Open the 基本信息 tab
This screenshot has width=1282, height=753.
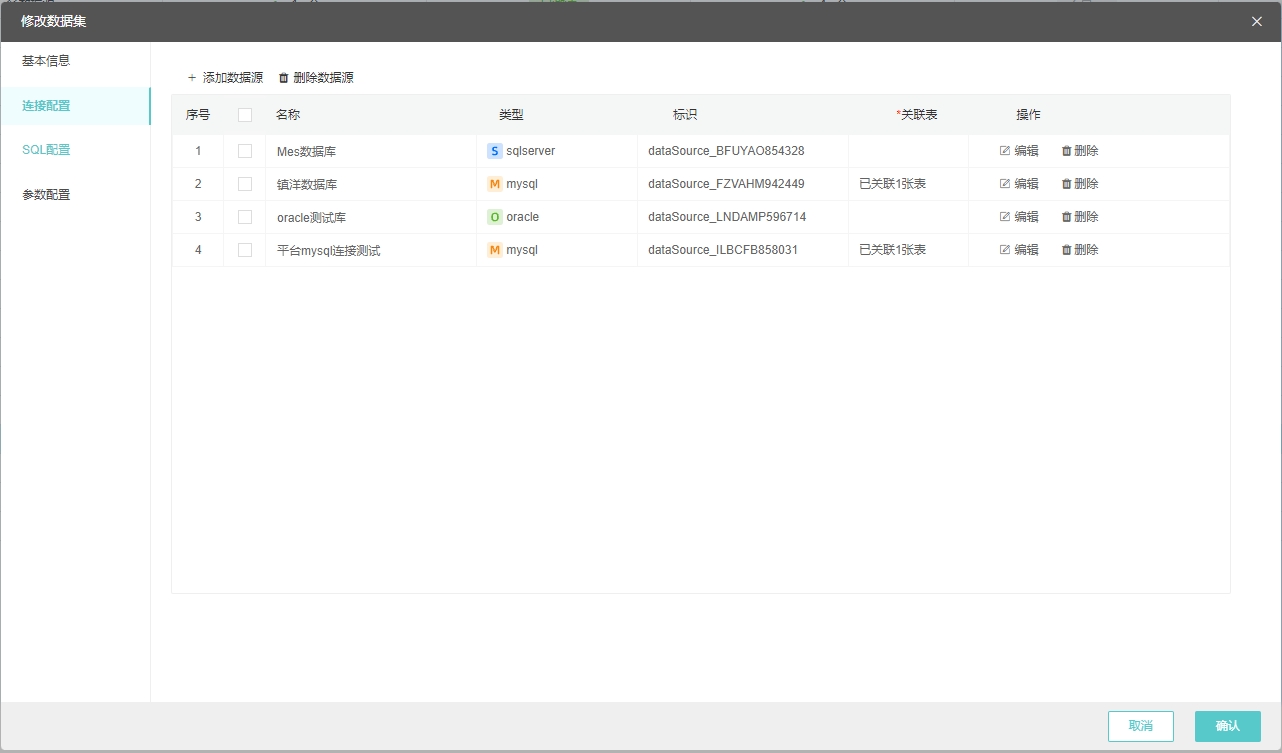(x=75, y=61)
